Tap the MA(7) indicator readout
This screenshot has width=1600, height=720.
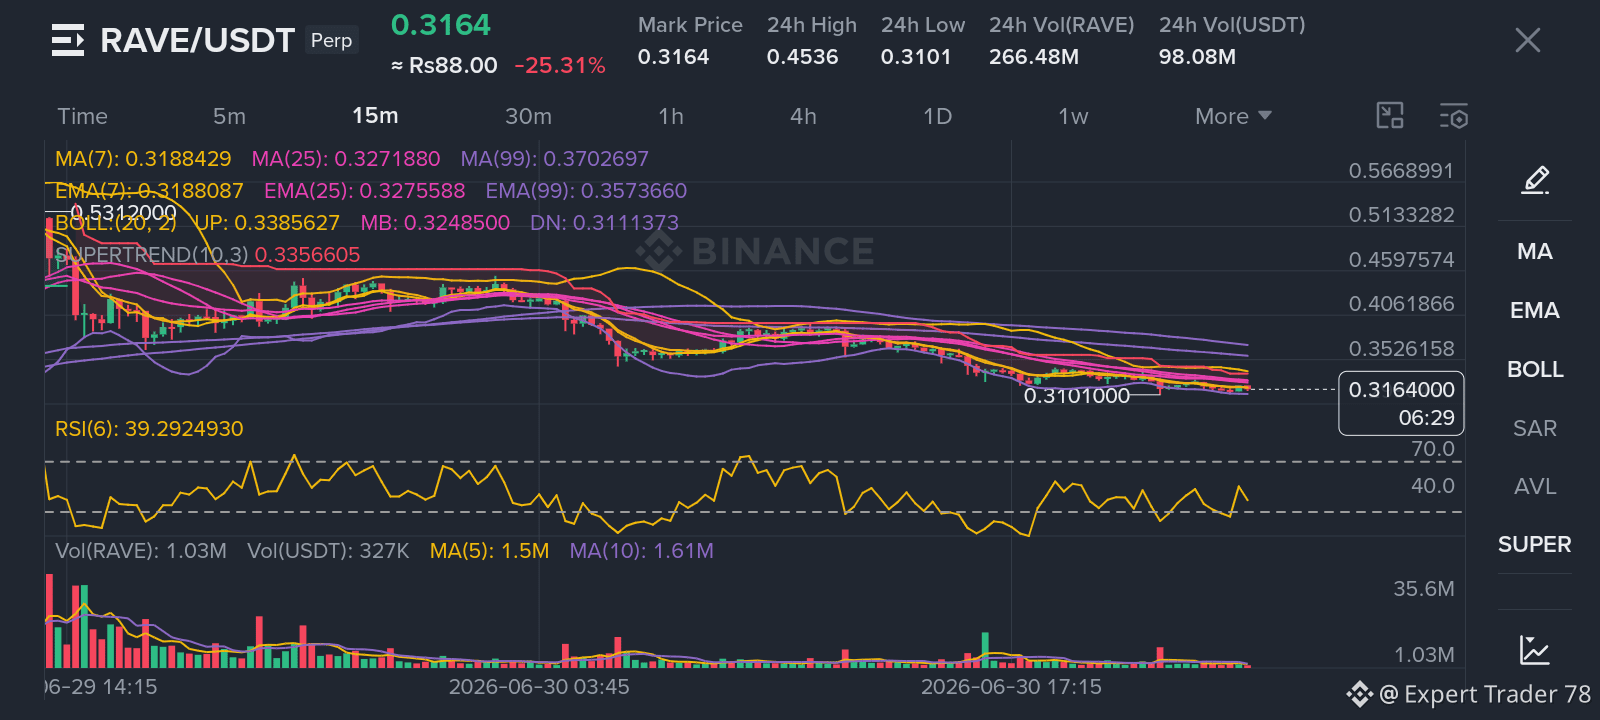143,159
